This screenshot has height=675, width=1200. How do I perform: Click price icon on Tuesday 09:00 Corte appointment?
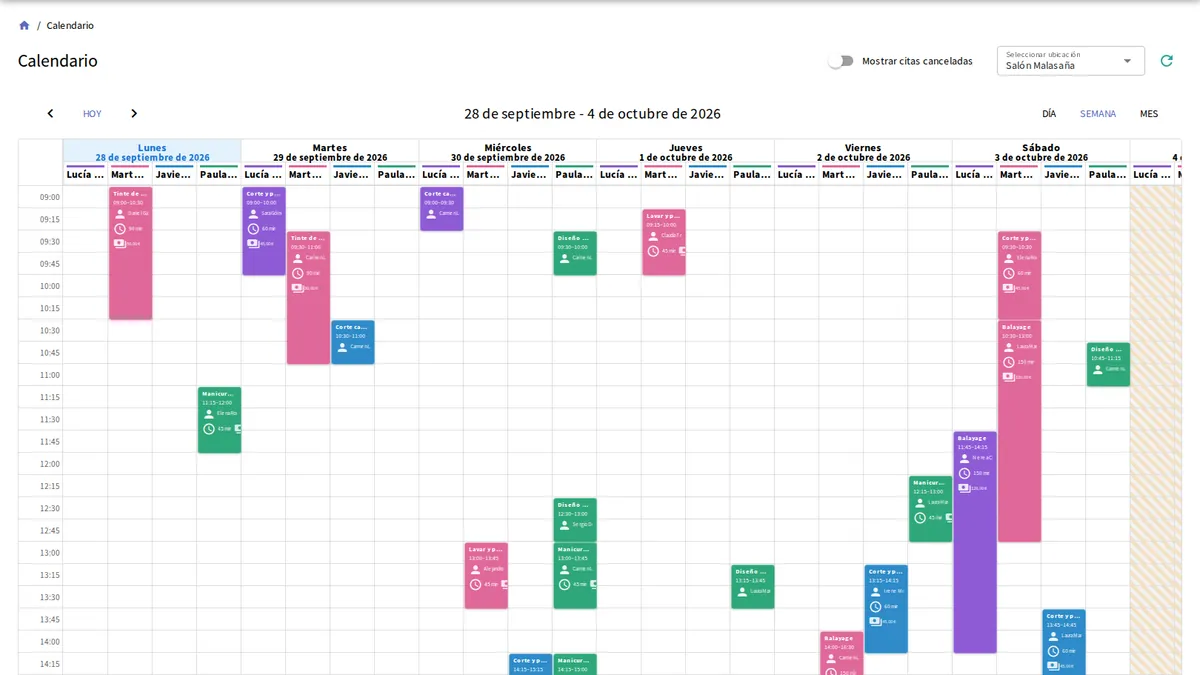coord(253,243)
